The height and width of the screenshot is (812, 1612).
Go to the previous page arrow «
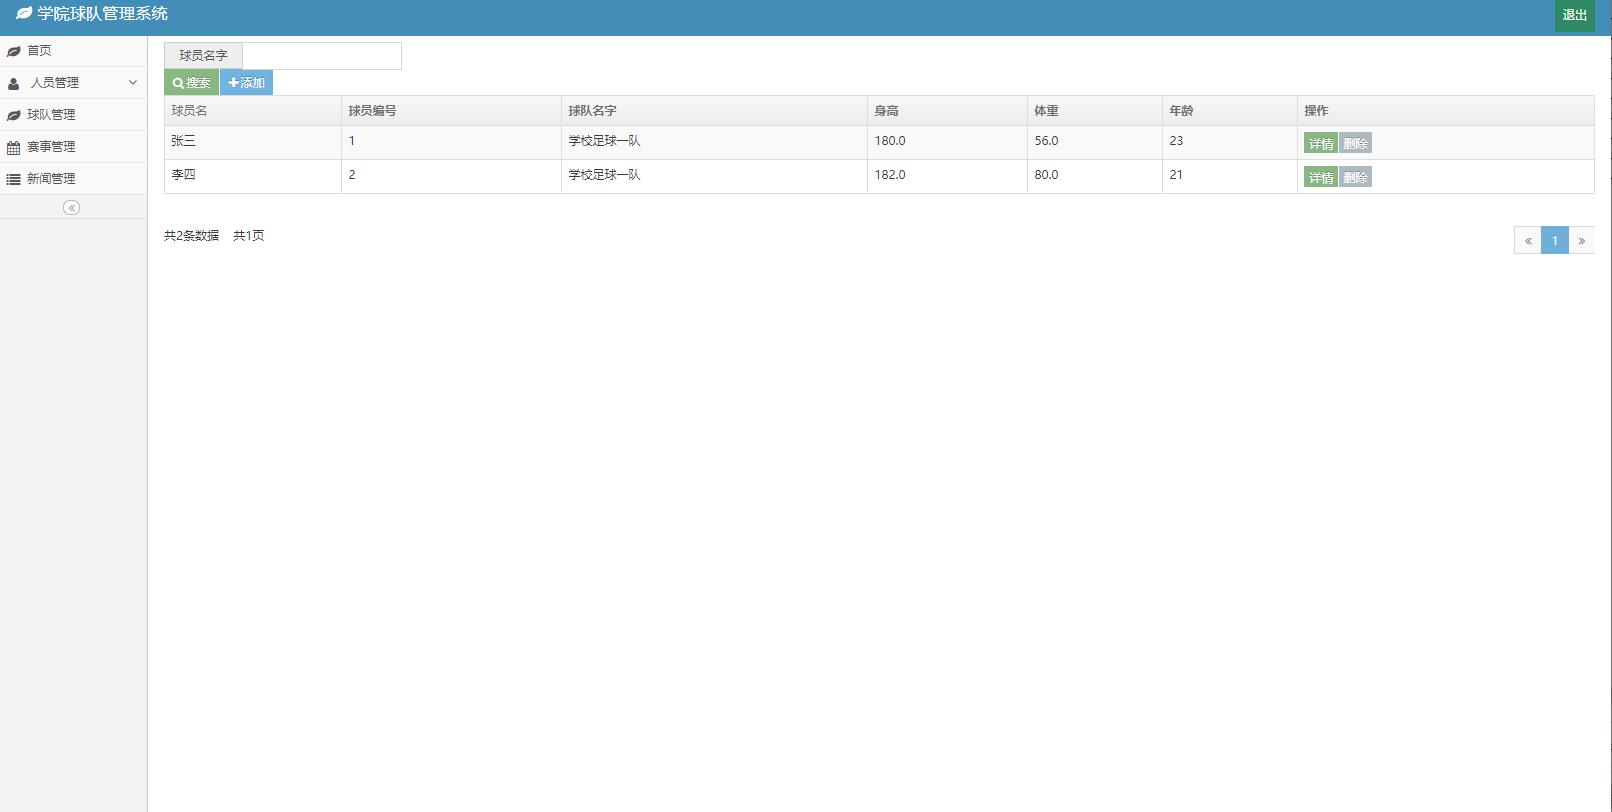pos(1527,240)
